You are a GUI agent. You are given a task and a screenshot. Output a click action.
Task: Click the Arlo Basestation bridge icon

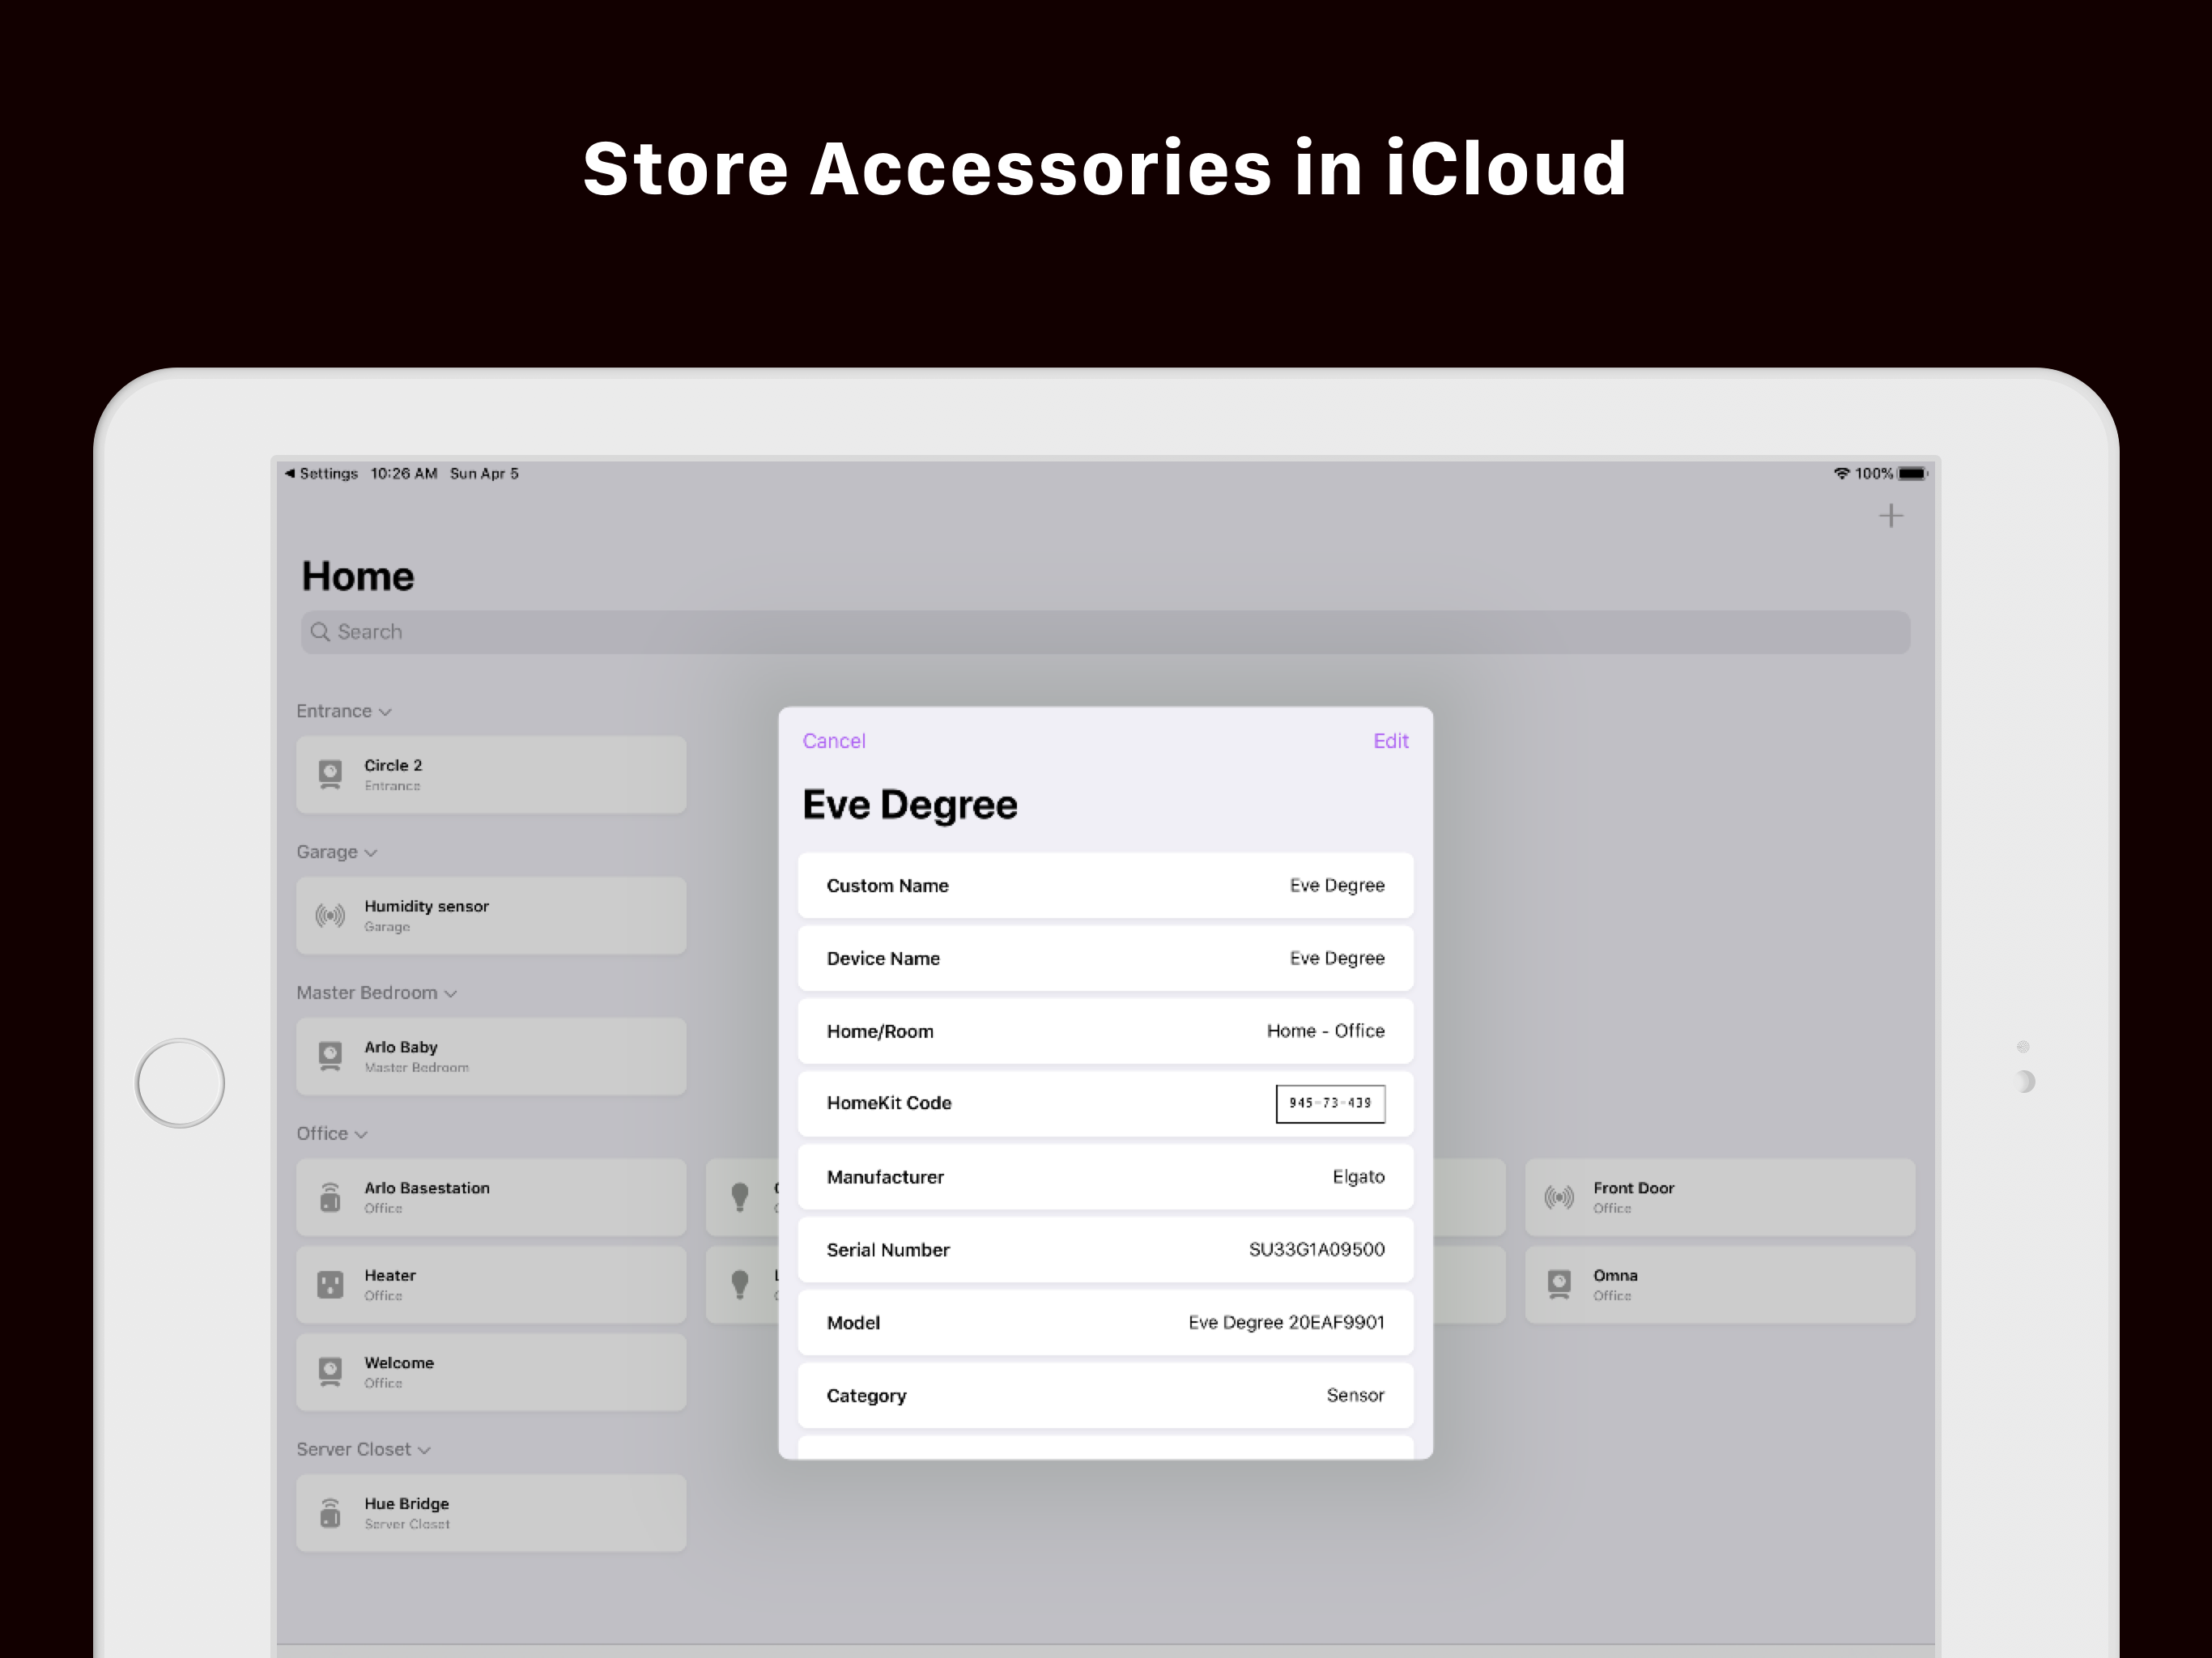pyautogui.click(x=330, y=1197)
